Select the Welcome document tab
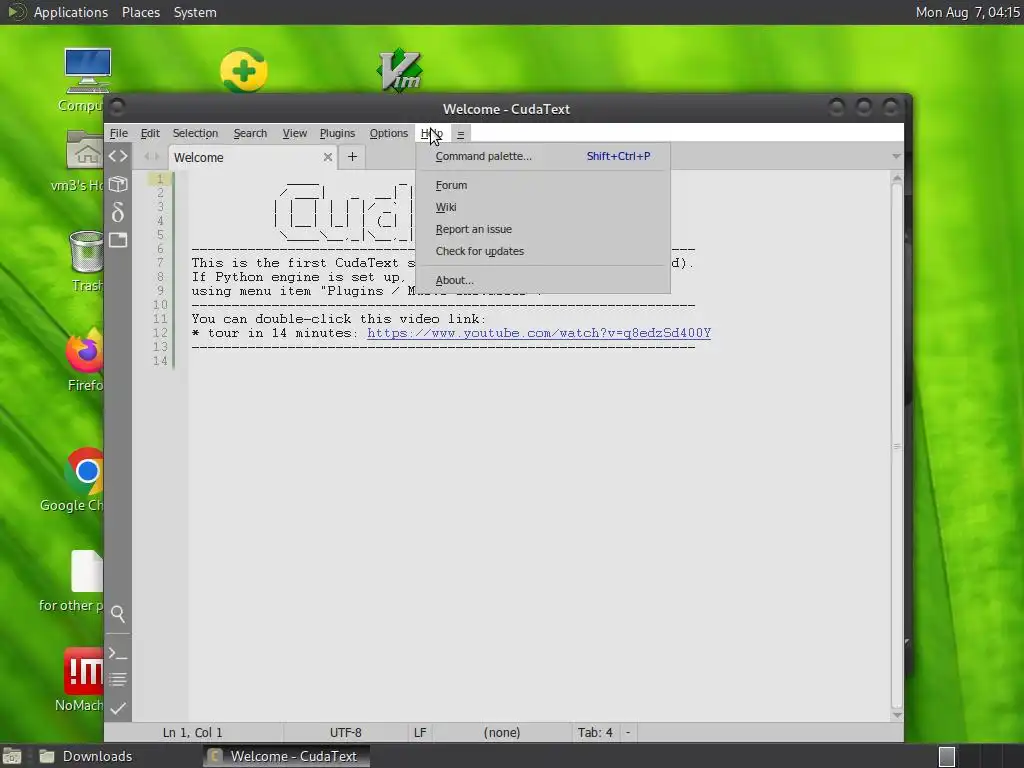Image resolution: width=1024 pixels, height=768 pixels. coord(253,157)
